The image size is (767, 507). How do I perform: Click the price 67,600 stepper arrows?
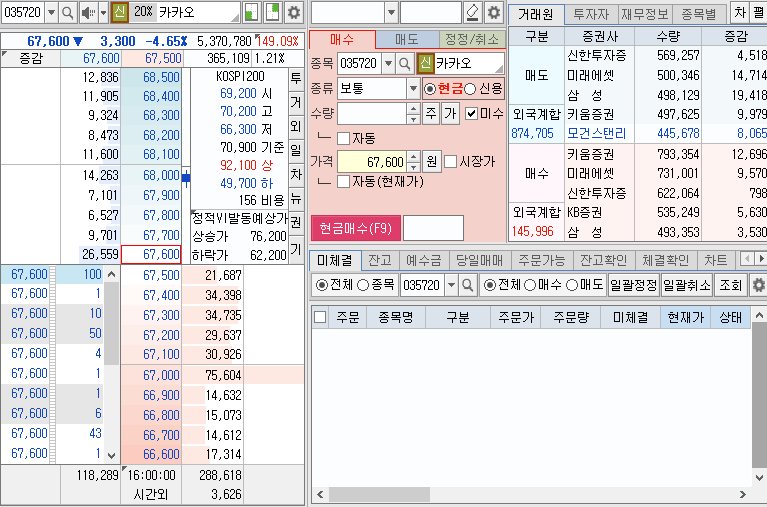point(413,161)
